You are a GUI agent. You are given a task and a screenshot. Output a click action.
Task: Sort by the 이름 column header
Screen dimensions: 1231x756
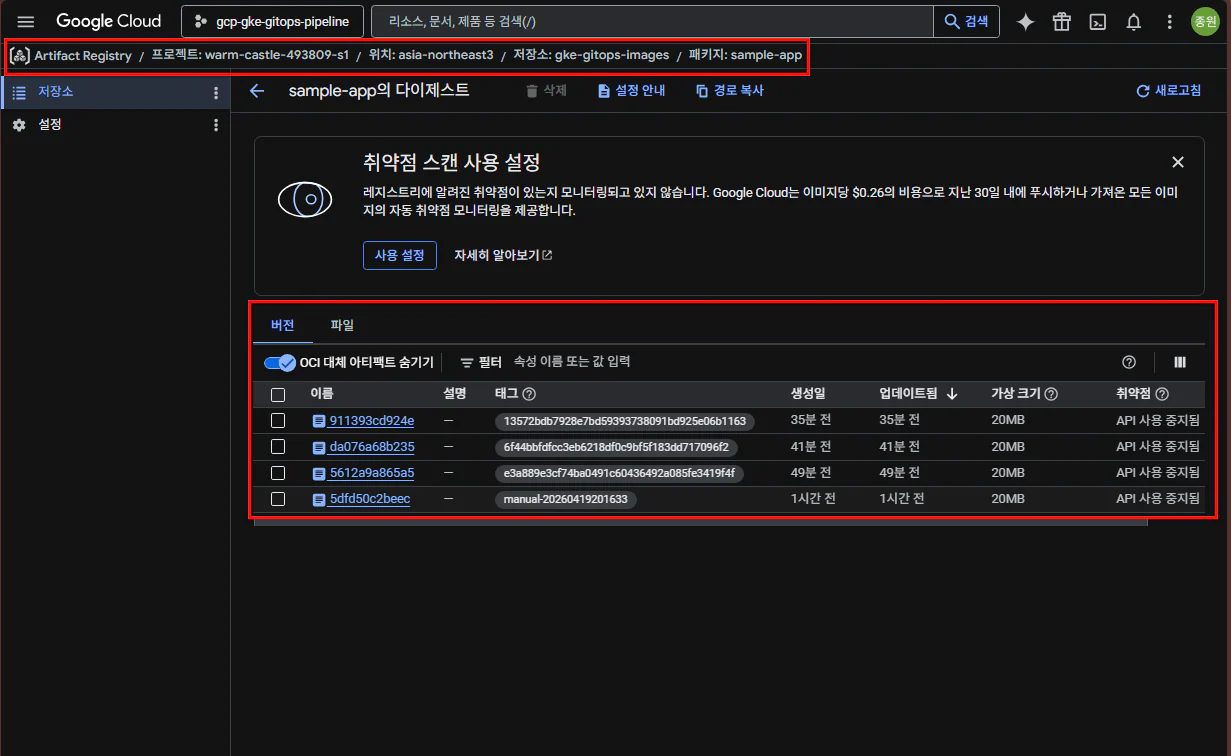pos(322,395)
